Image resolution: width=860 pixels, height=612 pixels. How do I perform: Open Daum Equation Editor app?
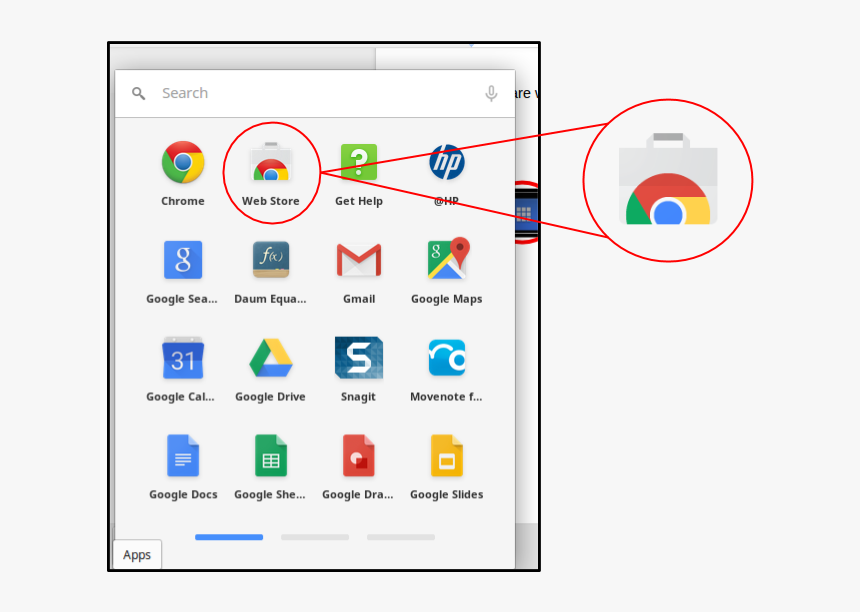(x=271, y=259)
